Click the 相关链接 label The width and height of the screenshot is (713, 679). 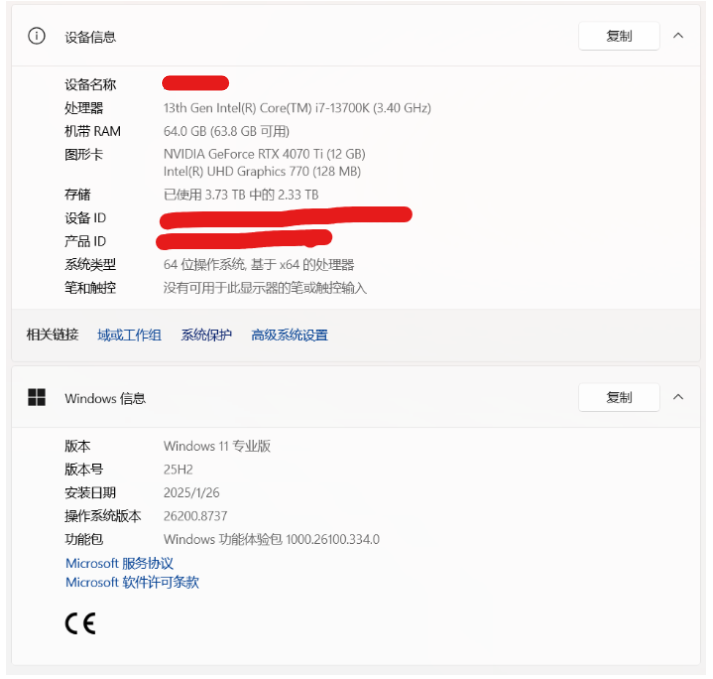point(53,335)
